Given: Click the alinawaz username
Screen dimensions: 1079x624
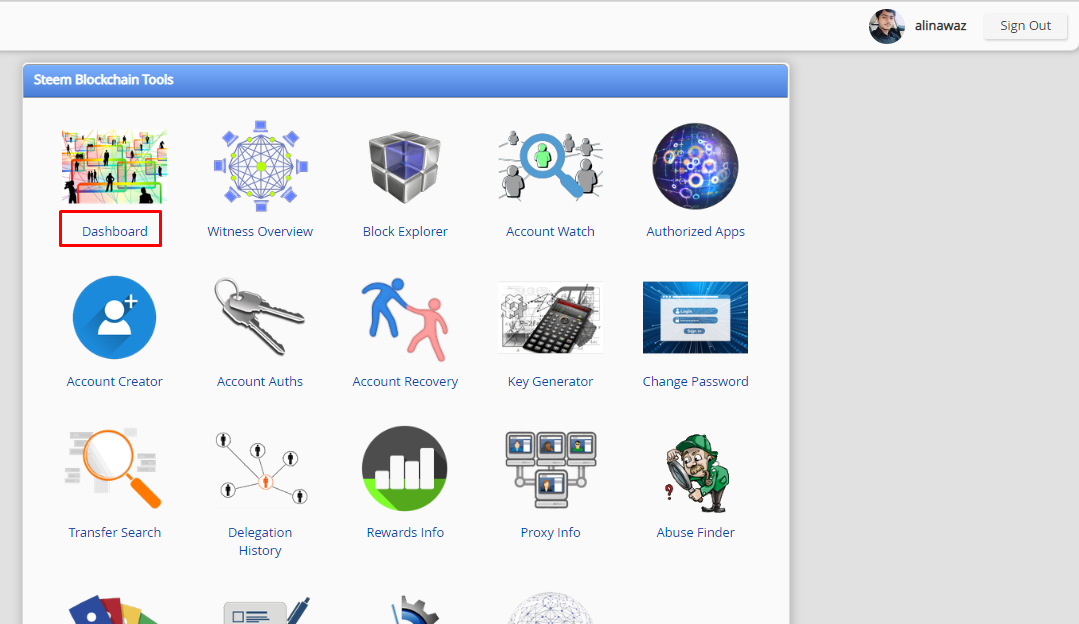Looking at the screenshot, I should pyautogui.click(x=940, y=25).
